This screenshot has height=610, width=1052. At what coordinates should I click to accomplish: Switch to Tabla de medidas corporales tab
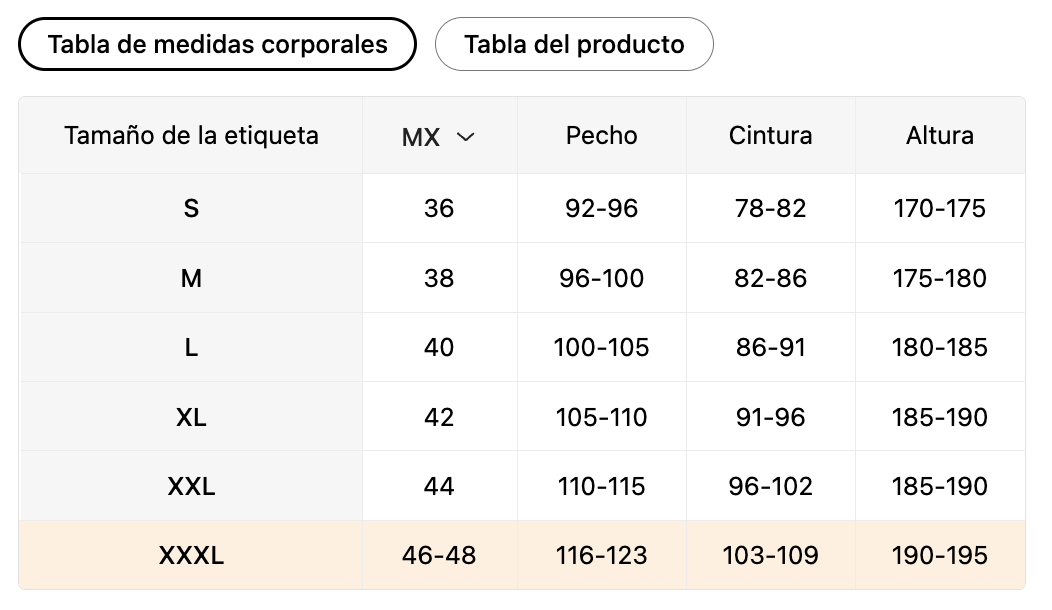217,44
